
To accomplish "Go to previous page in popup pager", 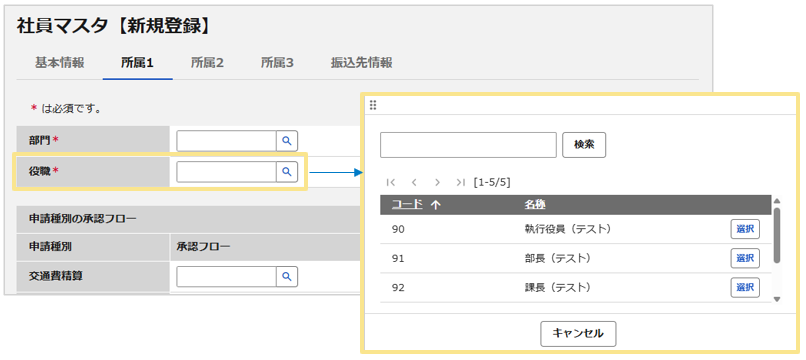I will pyautogui.click(x=414, y=182).
